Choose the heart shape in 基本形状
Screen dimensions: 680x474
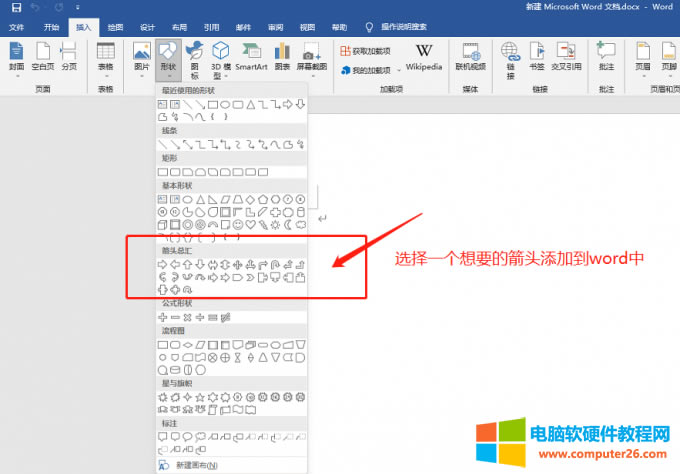(x=252, y=225)
